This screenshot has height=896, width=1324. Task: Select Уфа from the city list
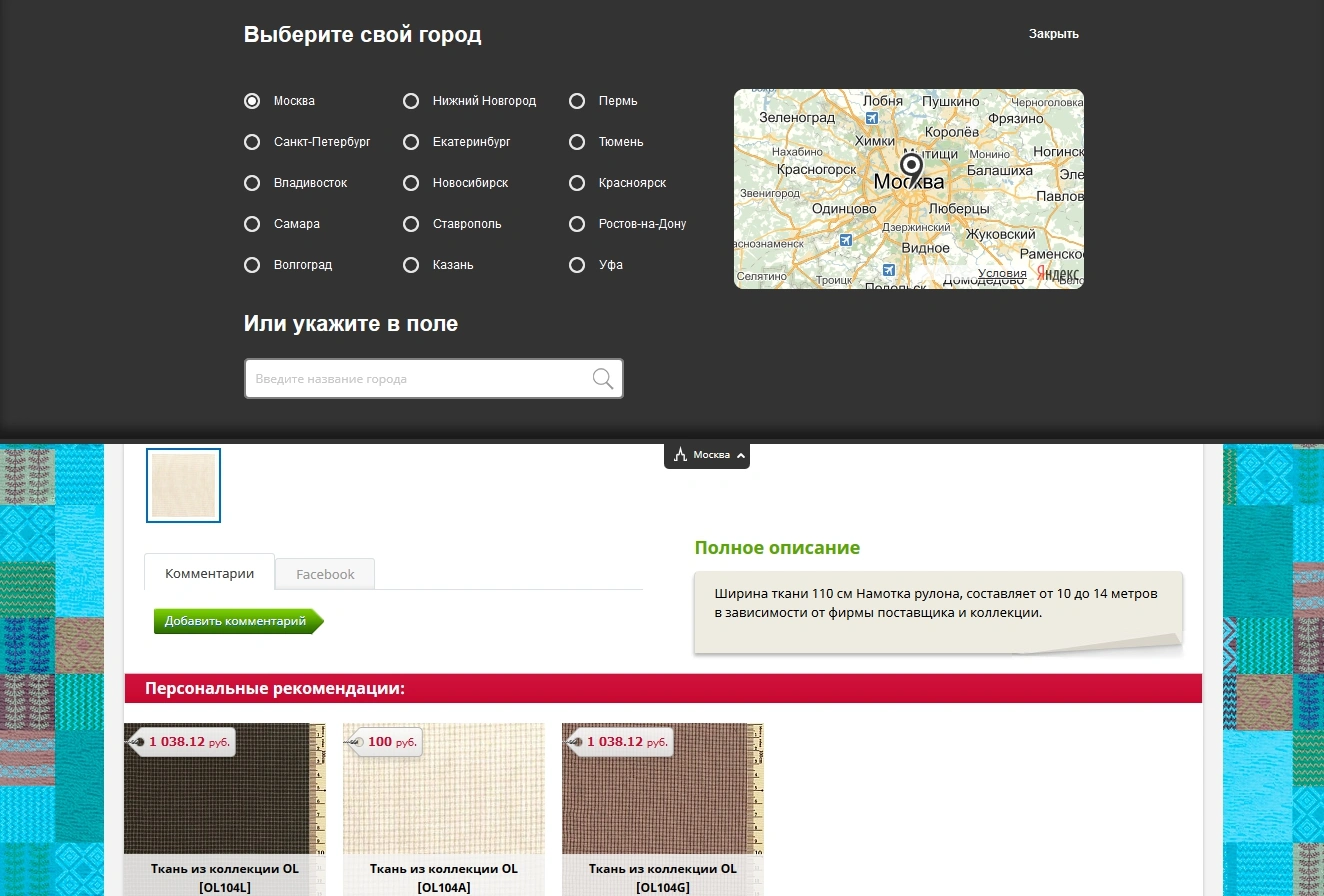click(x=577, y=265)
